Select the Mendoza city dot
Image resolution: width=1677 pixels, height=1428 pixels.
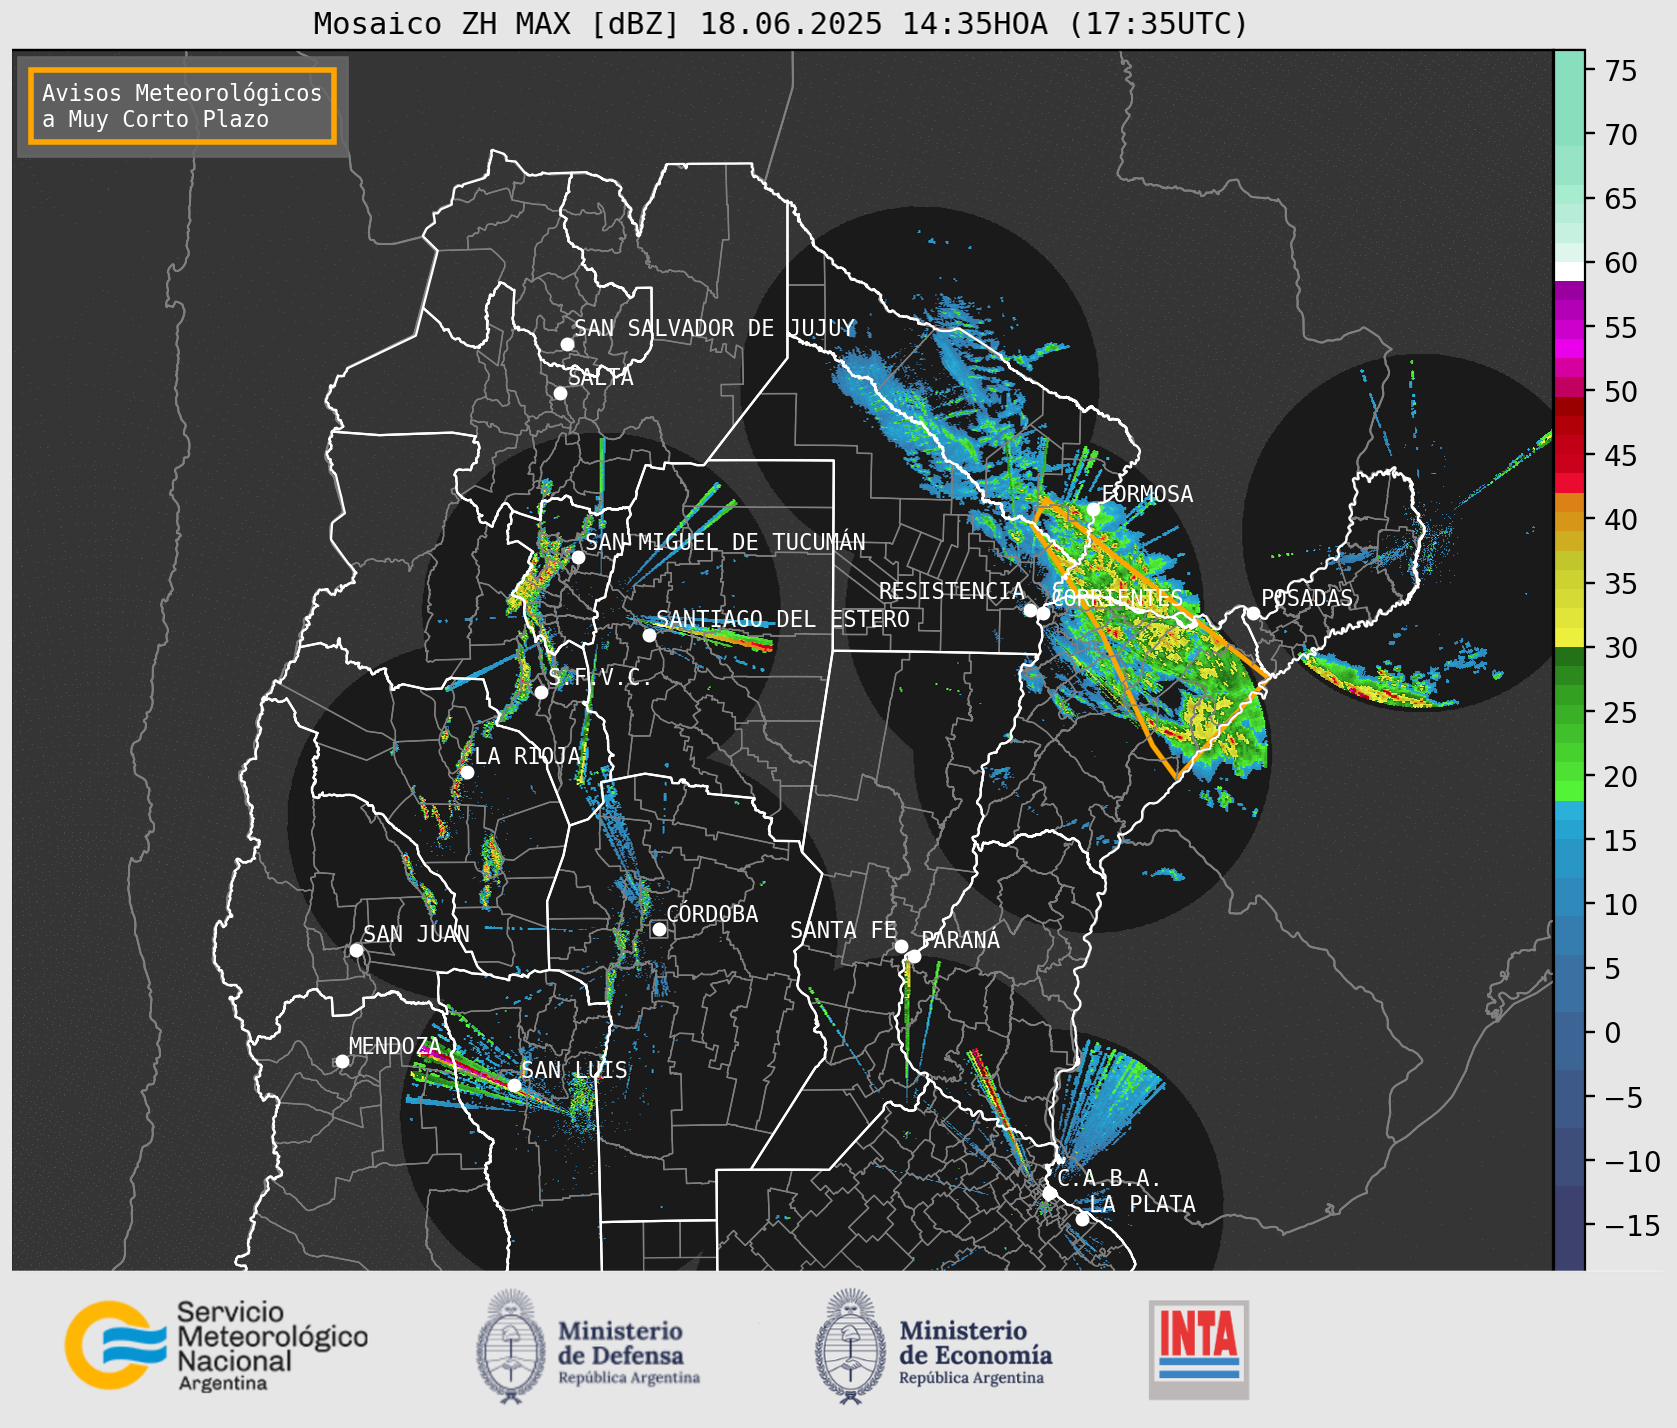pyautogui.click(x=342, y=1061)
